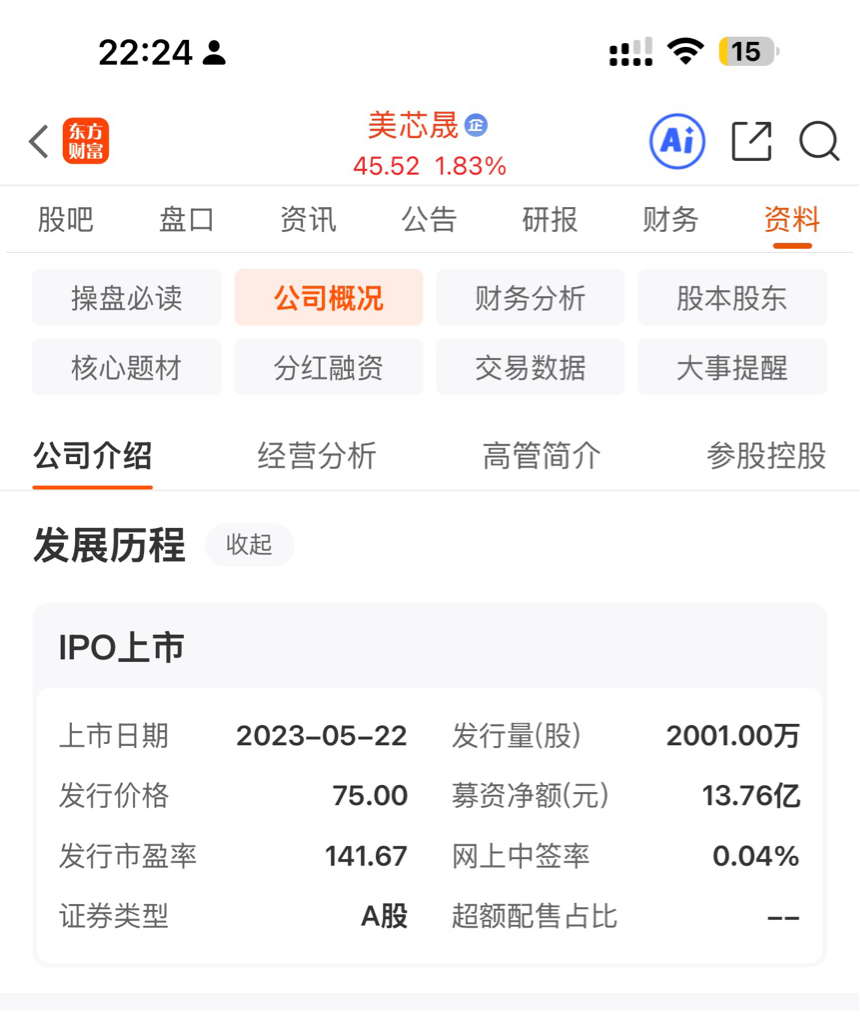The image size is (860, 1024).
Task: Tap the battery level indicator
Action: (x=748, y=52)
